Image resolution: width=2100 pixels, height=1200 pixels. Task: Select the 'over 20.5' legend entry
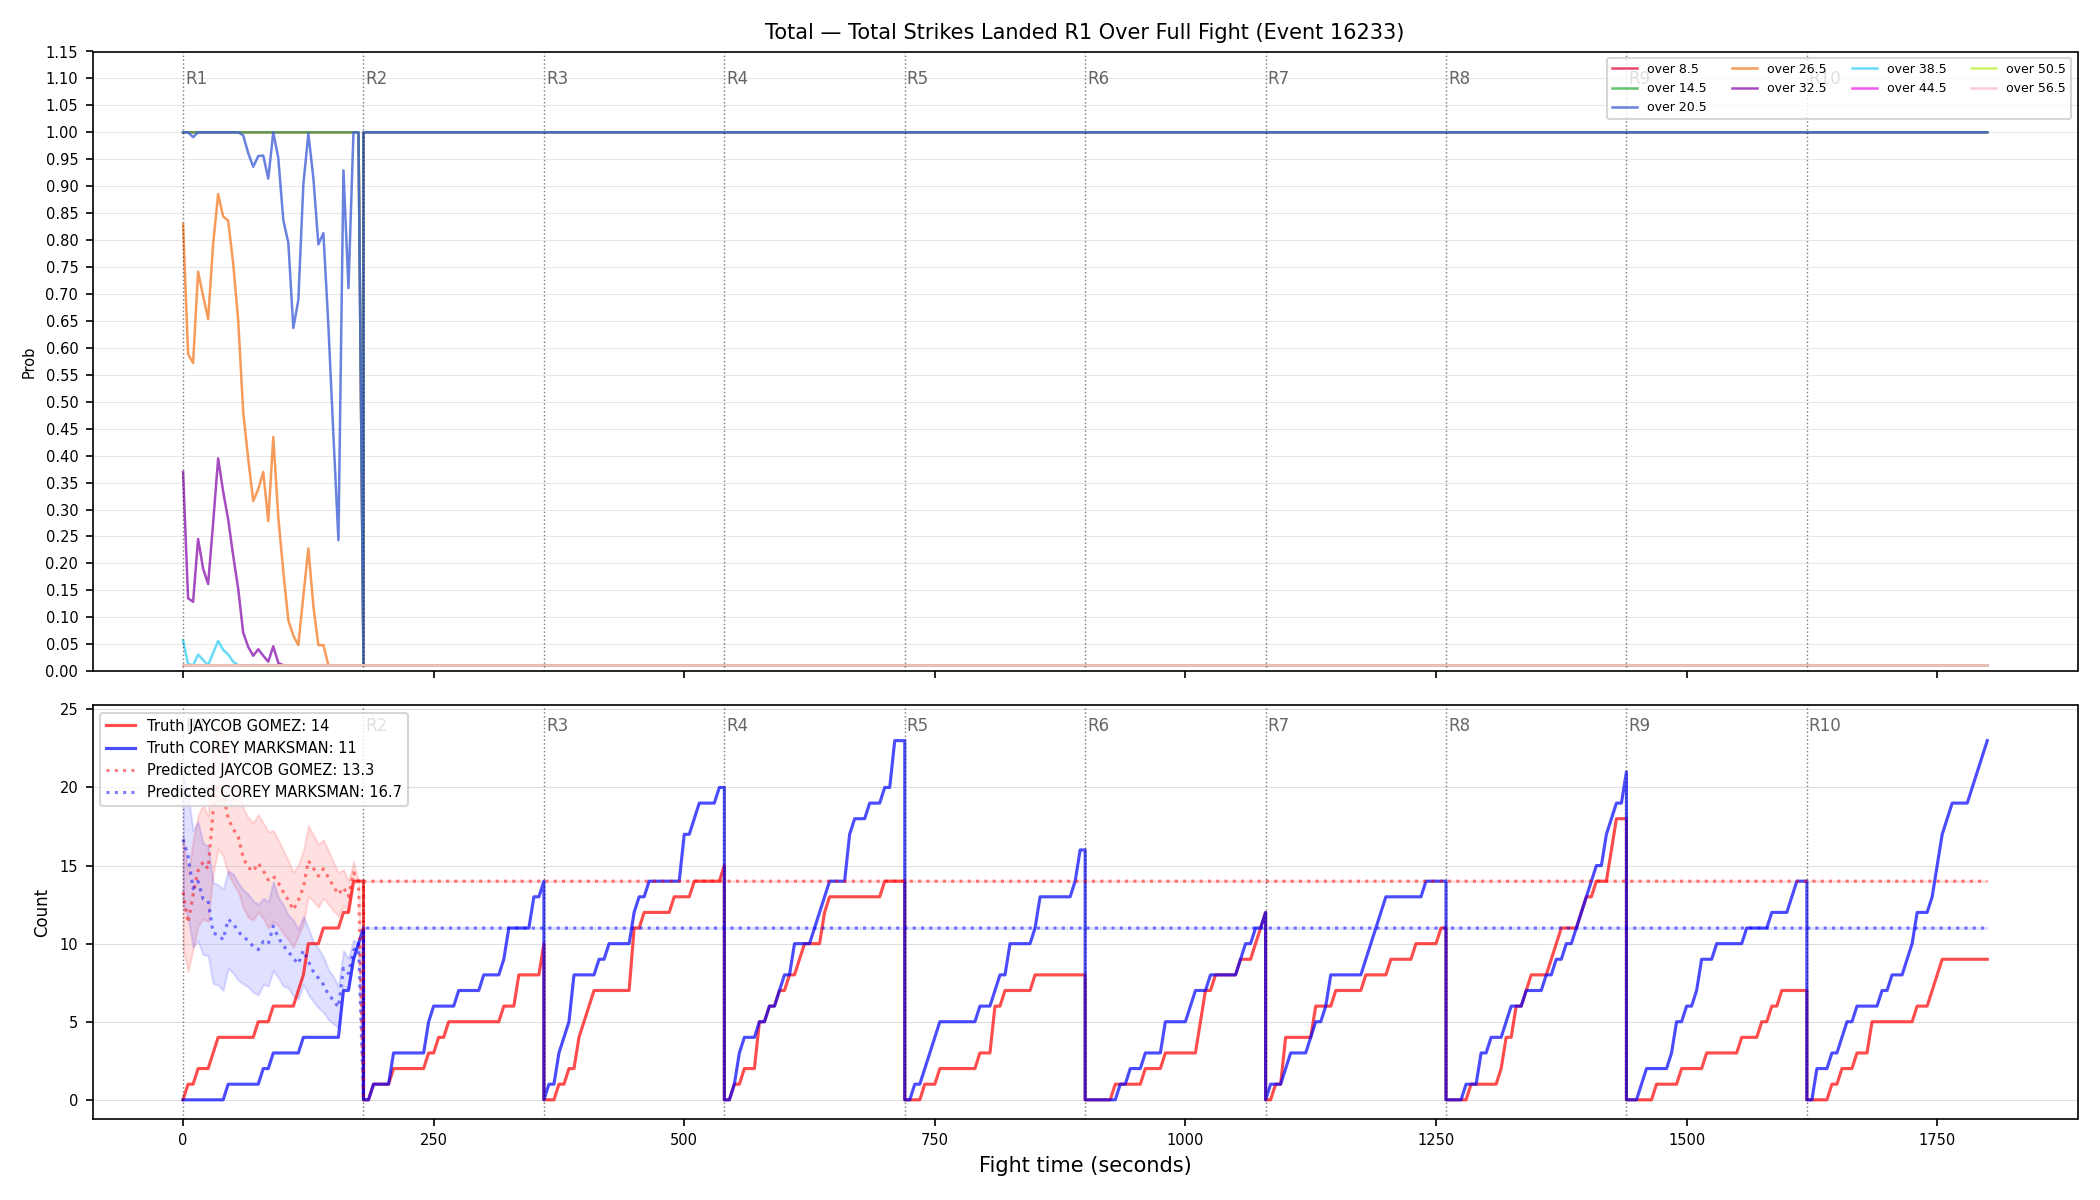1659,107
